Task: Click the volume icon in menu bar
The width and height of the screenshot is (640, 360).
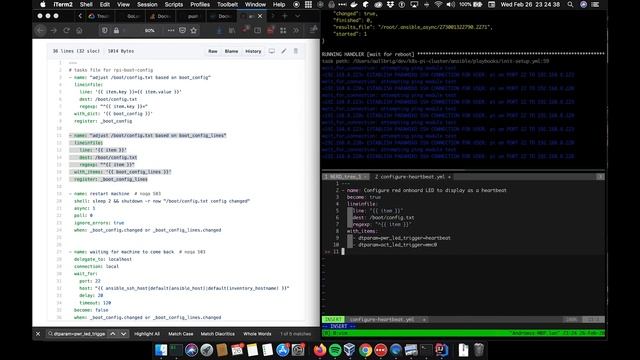Action: coord(451,4)
